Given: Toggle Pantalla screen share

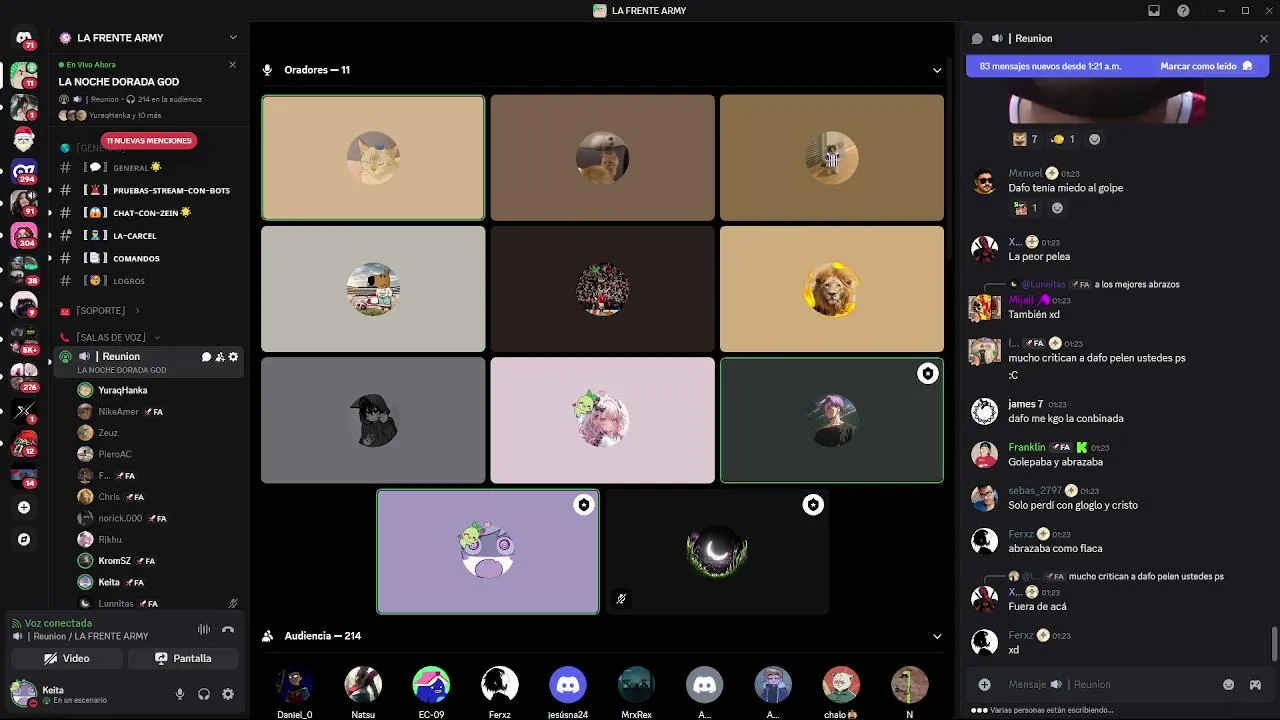Looking at the screenshot, I should click(183, 658).
